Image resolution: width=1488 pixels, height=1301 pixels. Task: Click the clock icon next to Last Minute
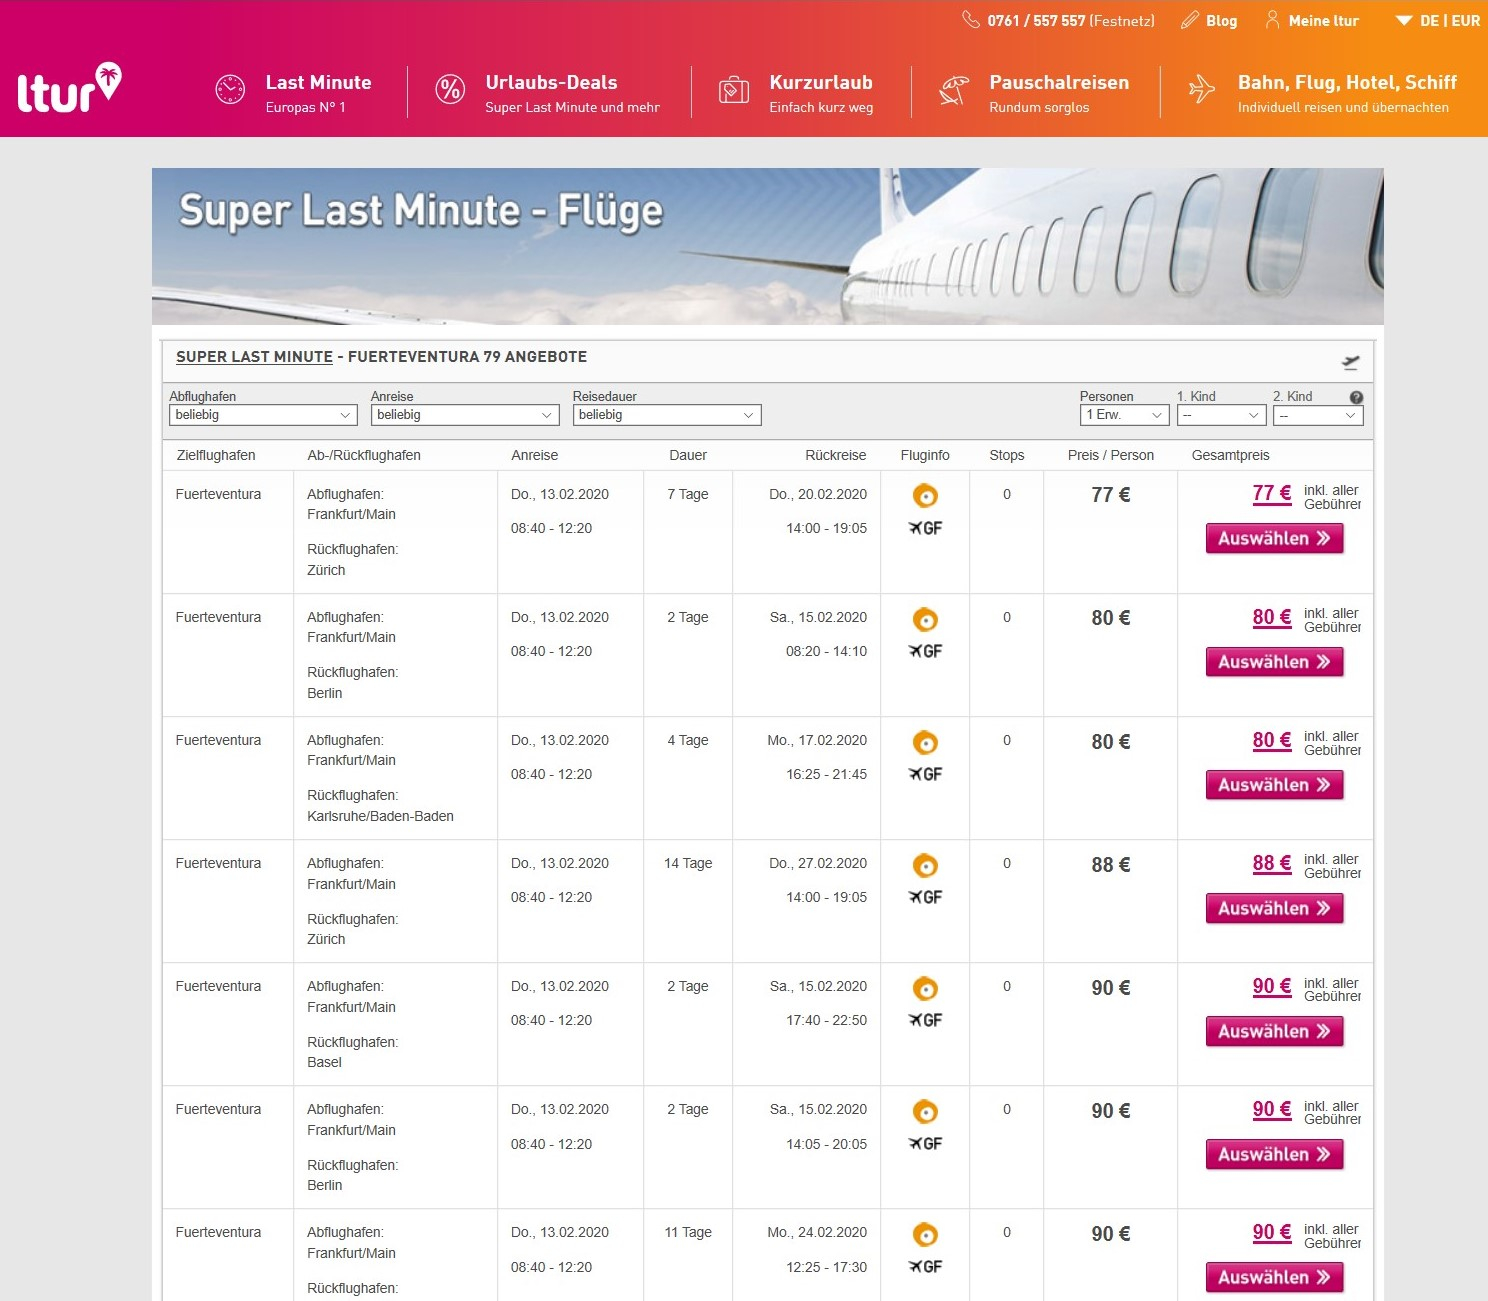point(230,89)
